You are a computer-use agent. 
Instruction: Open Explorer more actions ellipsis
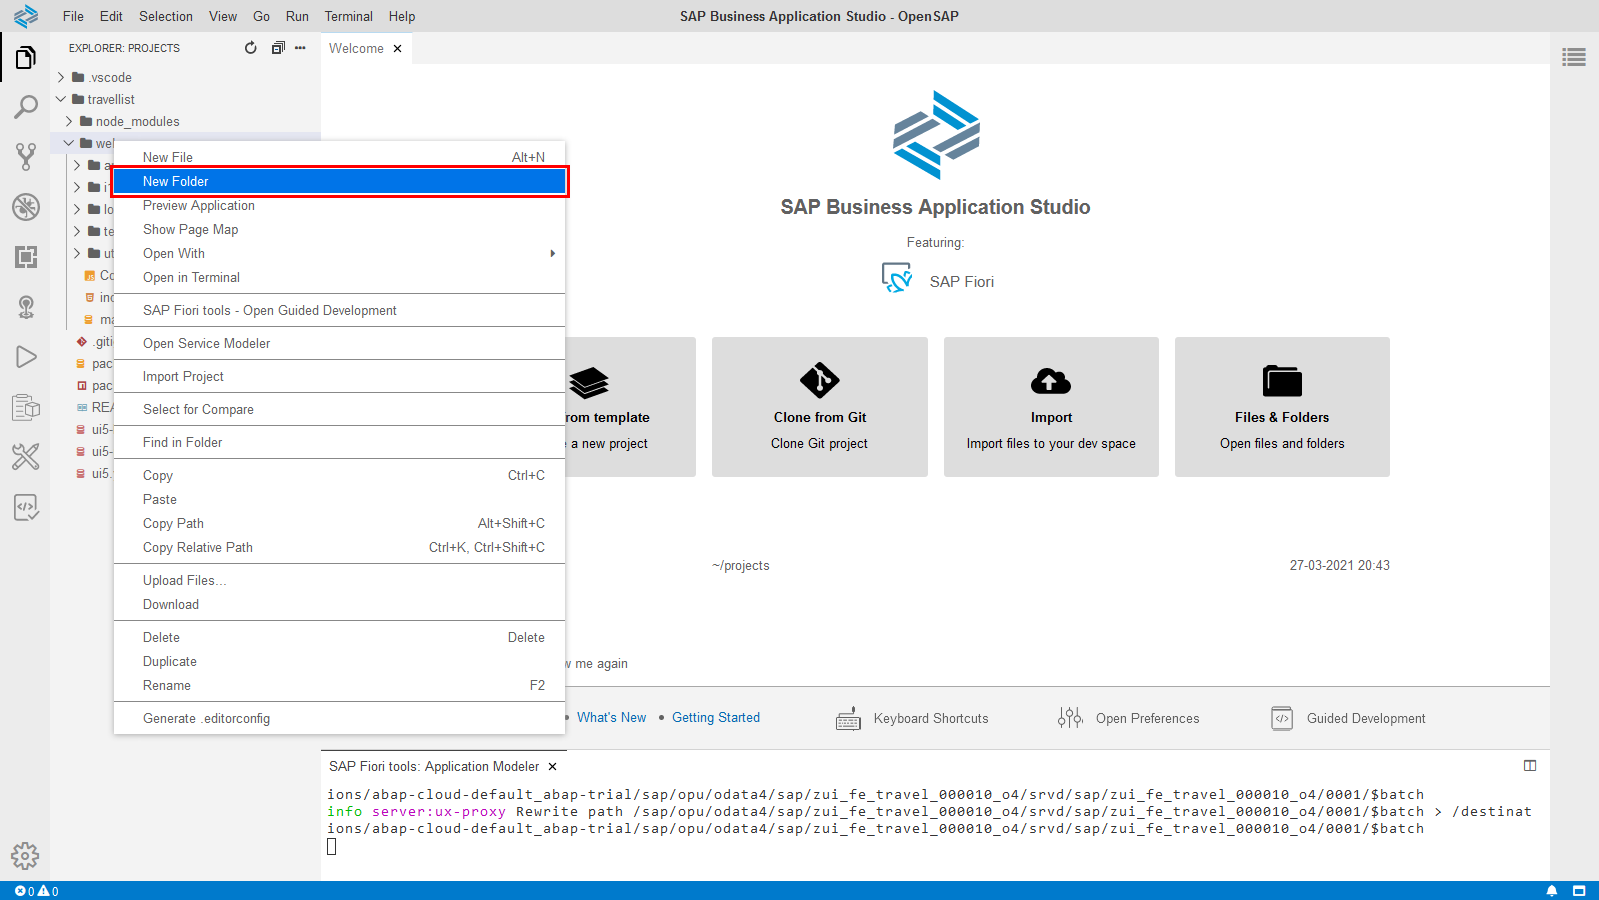pos(300,48)
